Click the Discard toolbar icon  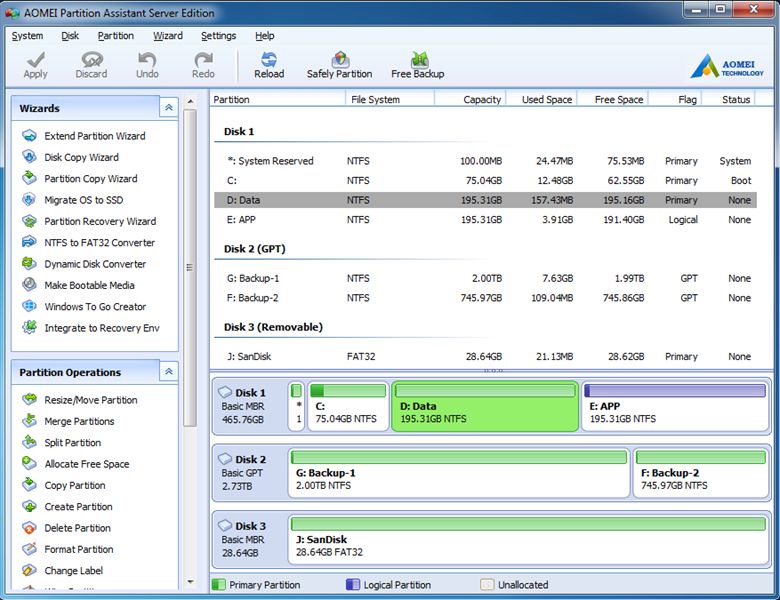click(x=92, y=59)
